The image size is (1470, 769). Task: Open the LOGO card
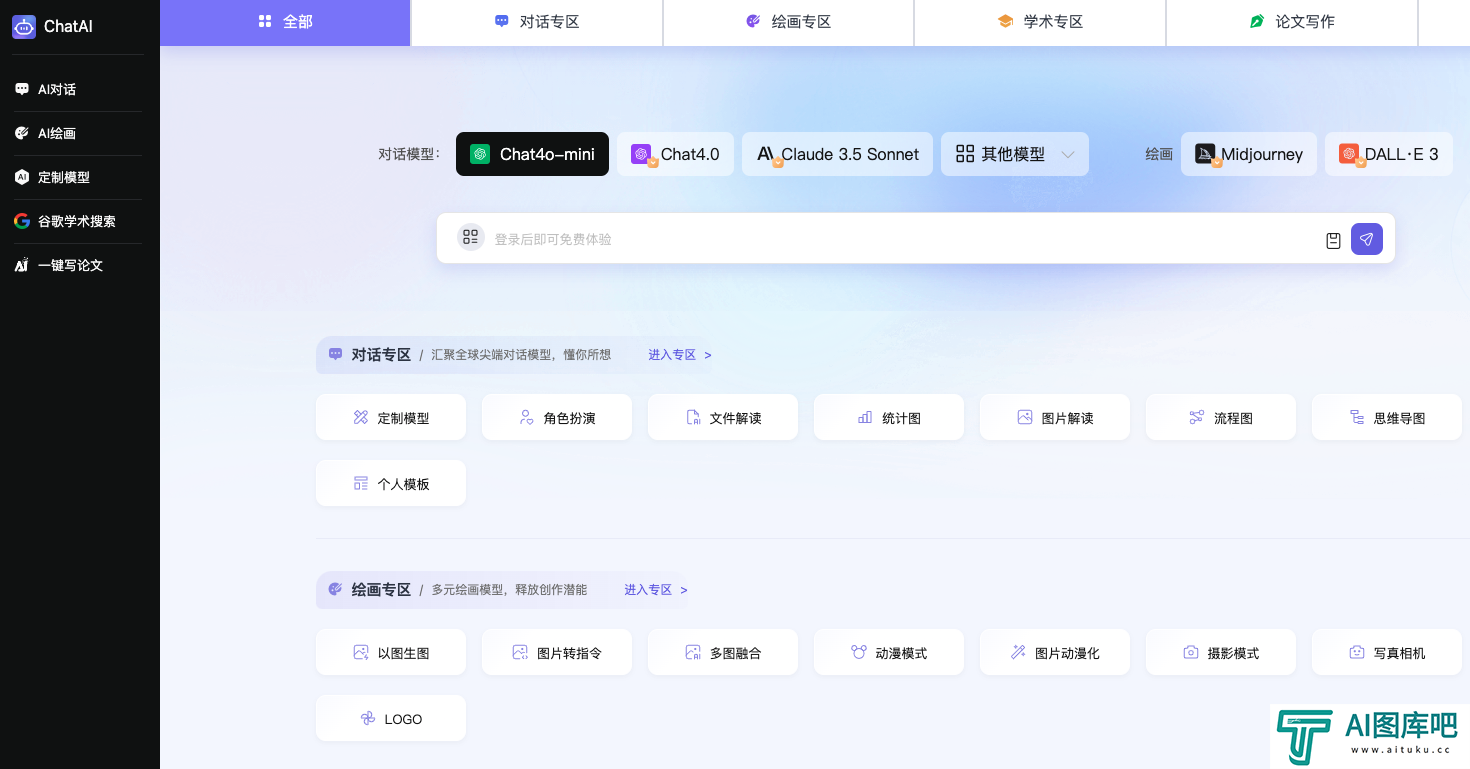(391, 718)
